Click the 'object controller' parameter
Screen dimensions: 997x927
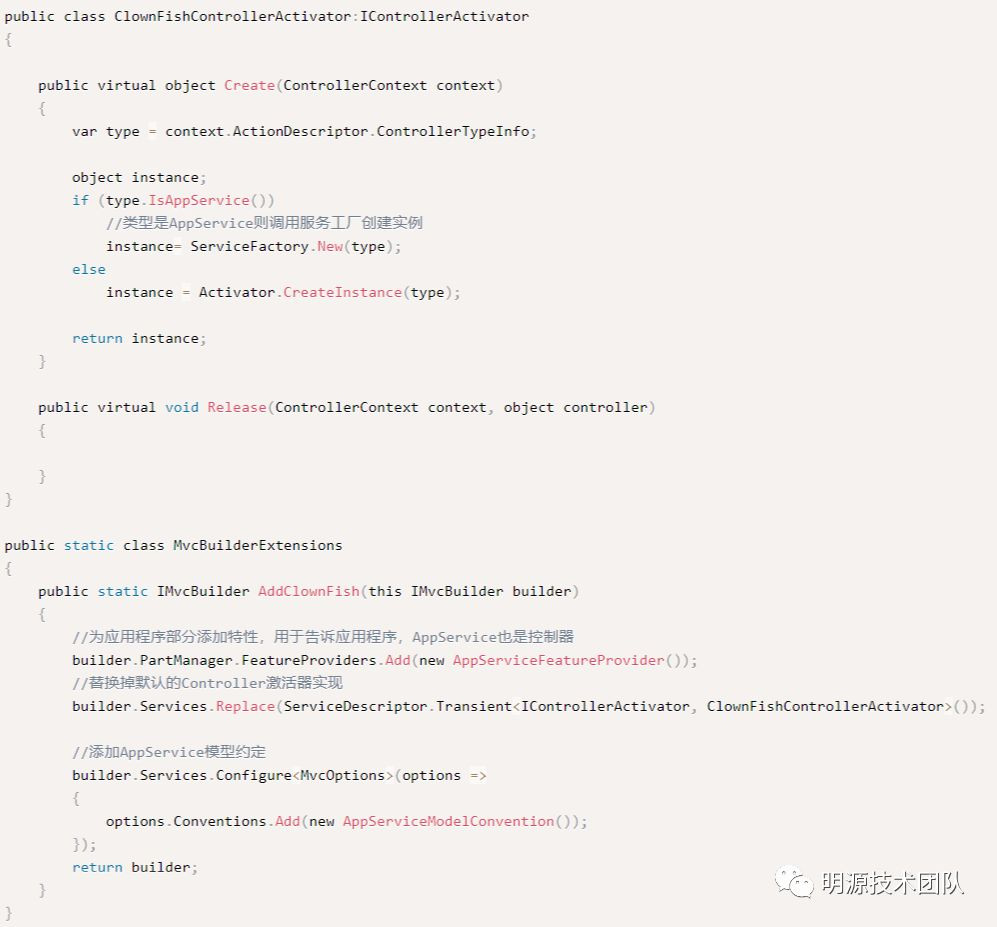pyautogui.click(x=575, y=408)
